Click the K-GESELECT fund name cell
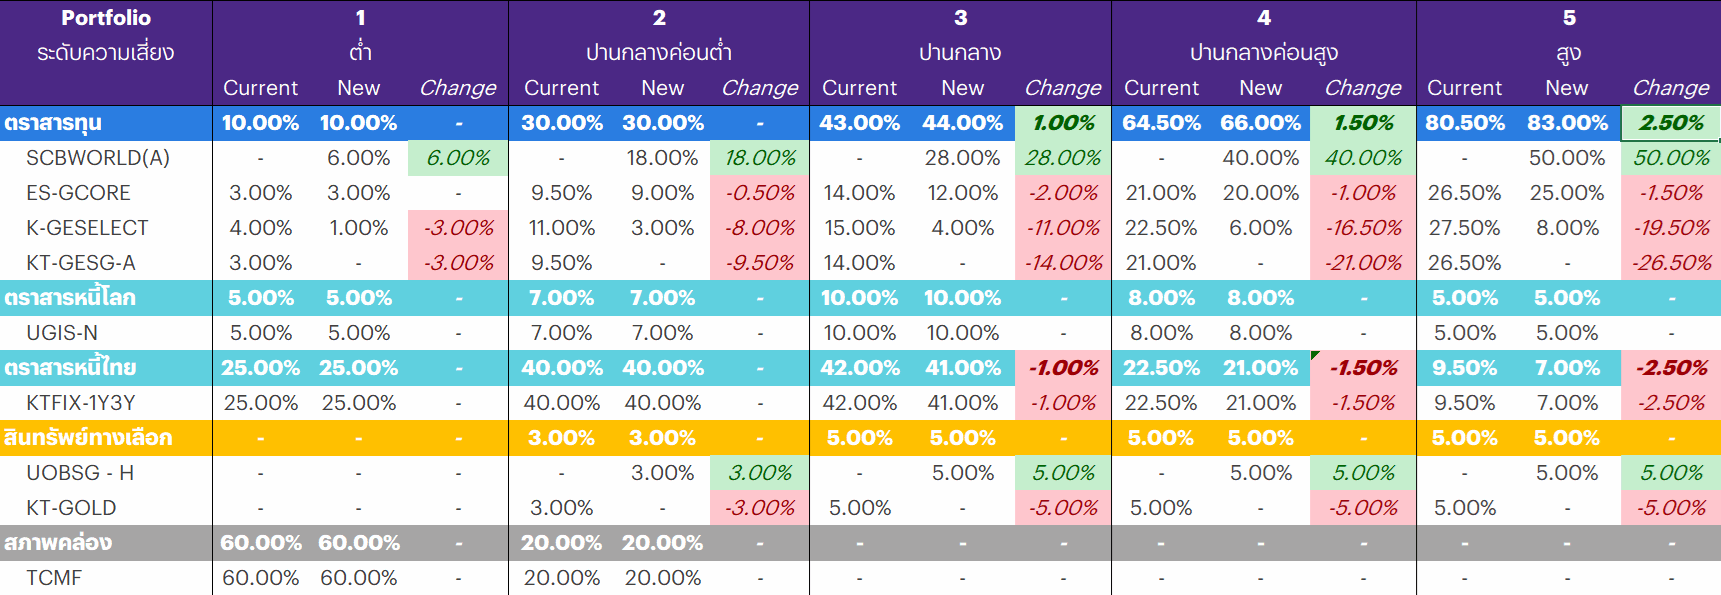The width and height of the screenshot is (1721, 595). [87, 228]
